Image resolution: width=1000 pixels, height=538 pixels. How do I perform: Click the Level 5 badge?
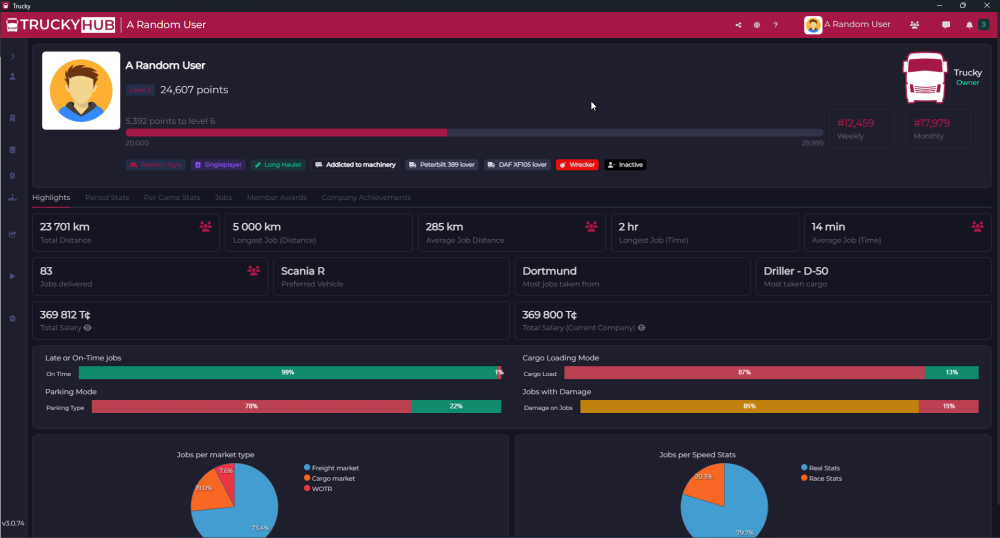tap(140, 90)
